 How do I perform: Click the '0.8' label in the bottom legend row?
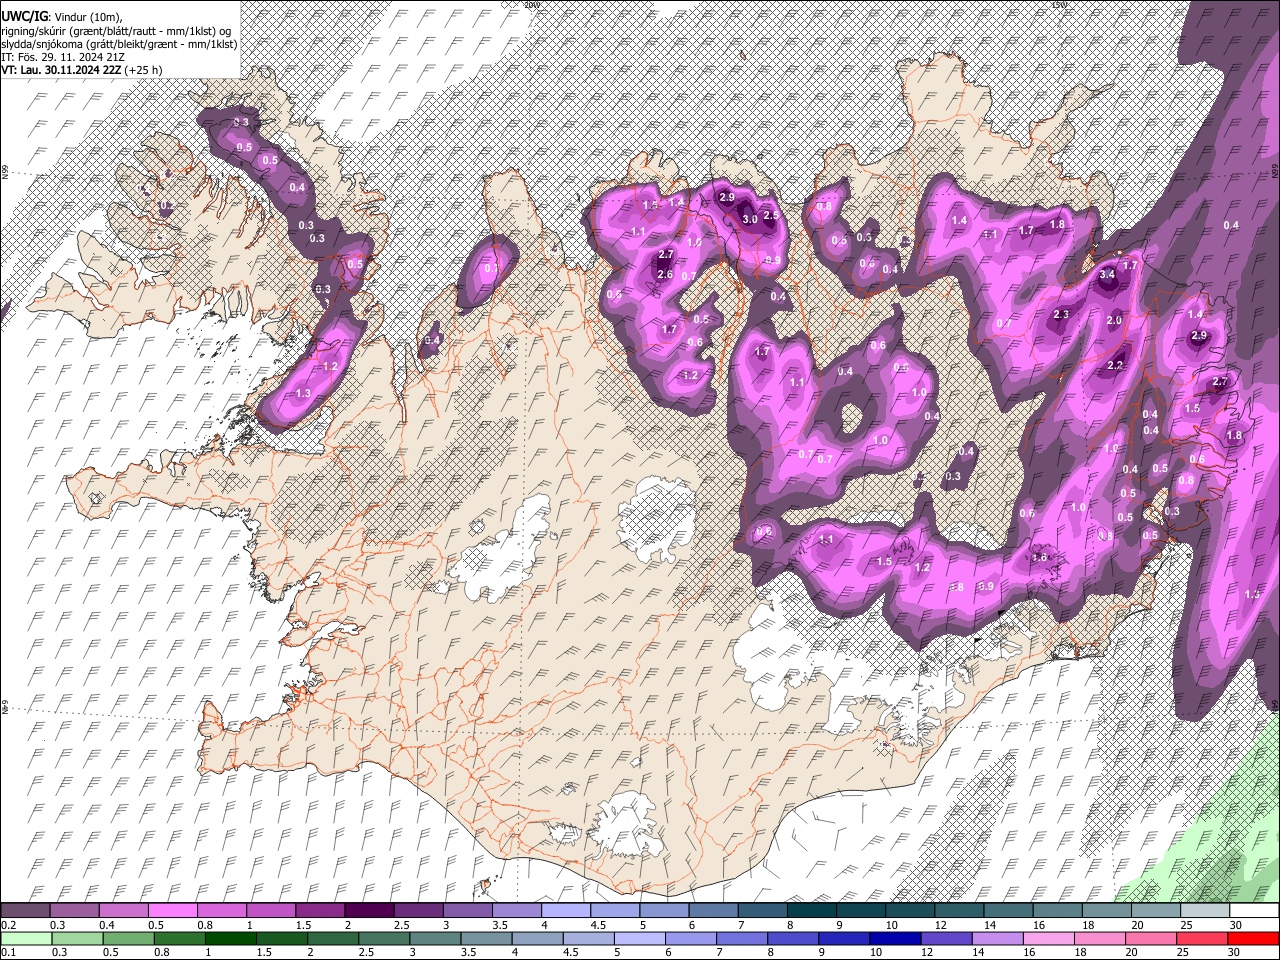[161, 952]
